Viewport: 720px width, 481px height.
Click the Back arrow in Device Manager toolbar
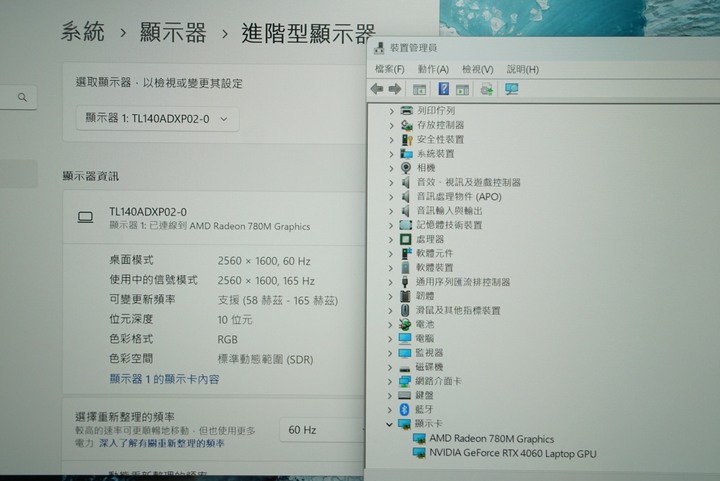[x=377, y=89]
